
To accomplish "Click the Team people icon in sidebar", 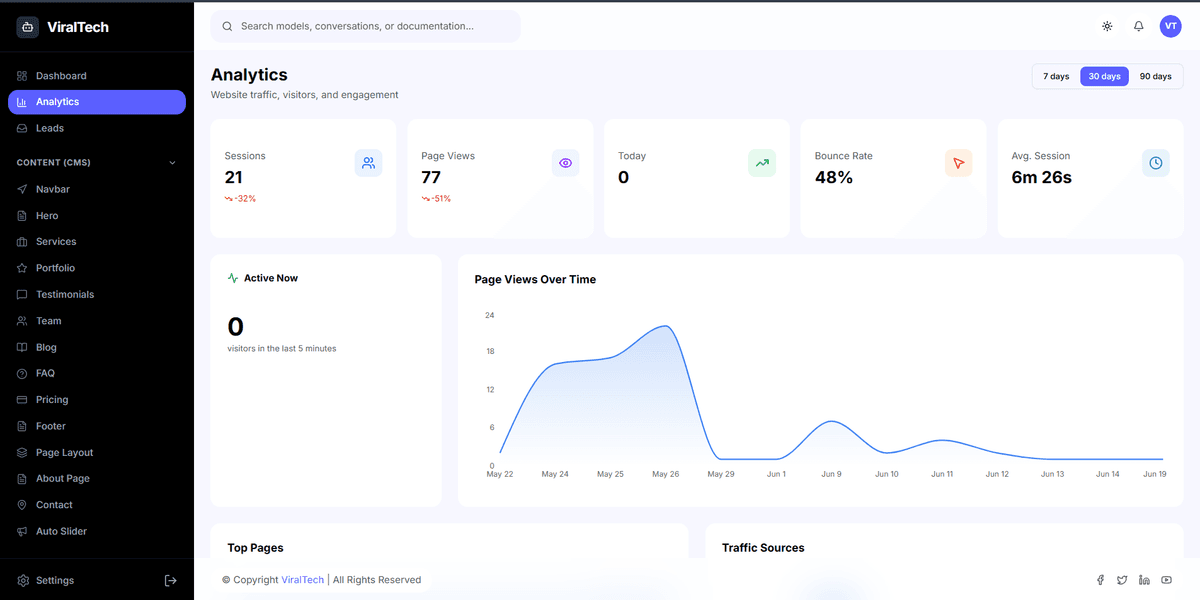I will pos(22,321).
